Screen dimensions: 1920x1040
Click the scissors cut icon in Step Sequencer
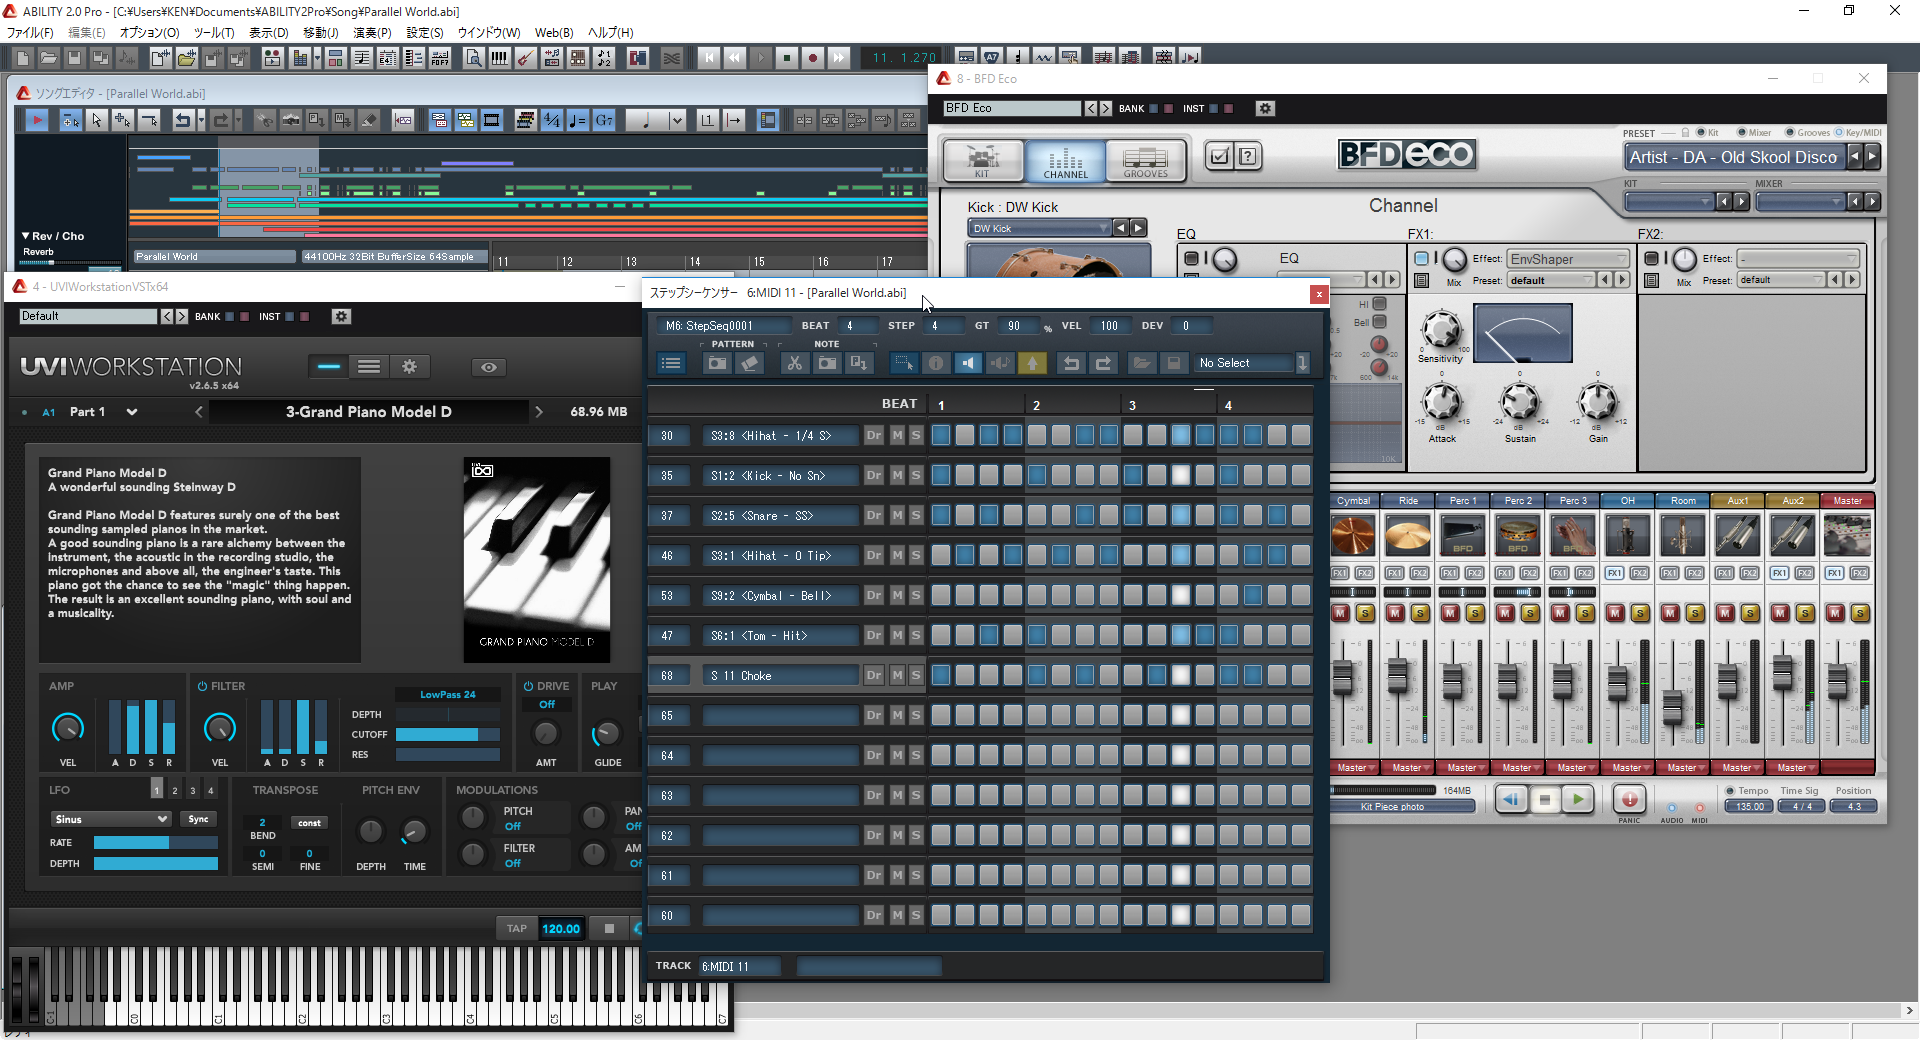click(794, 363)
